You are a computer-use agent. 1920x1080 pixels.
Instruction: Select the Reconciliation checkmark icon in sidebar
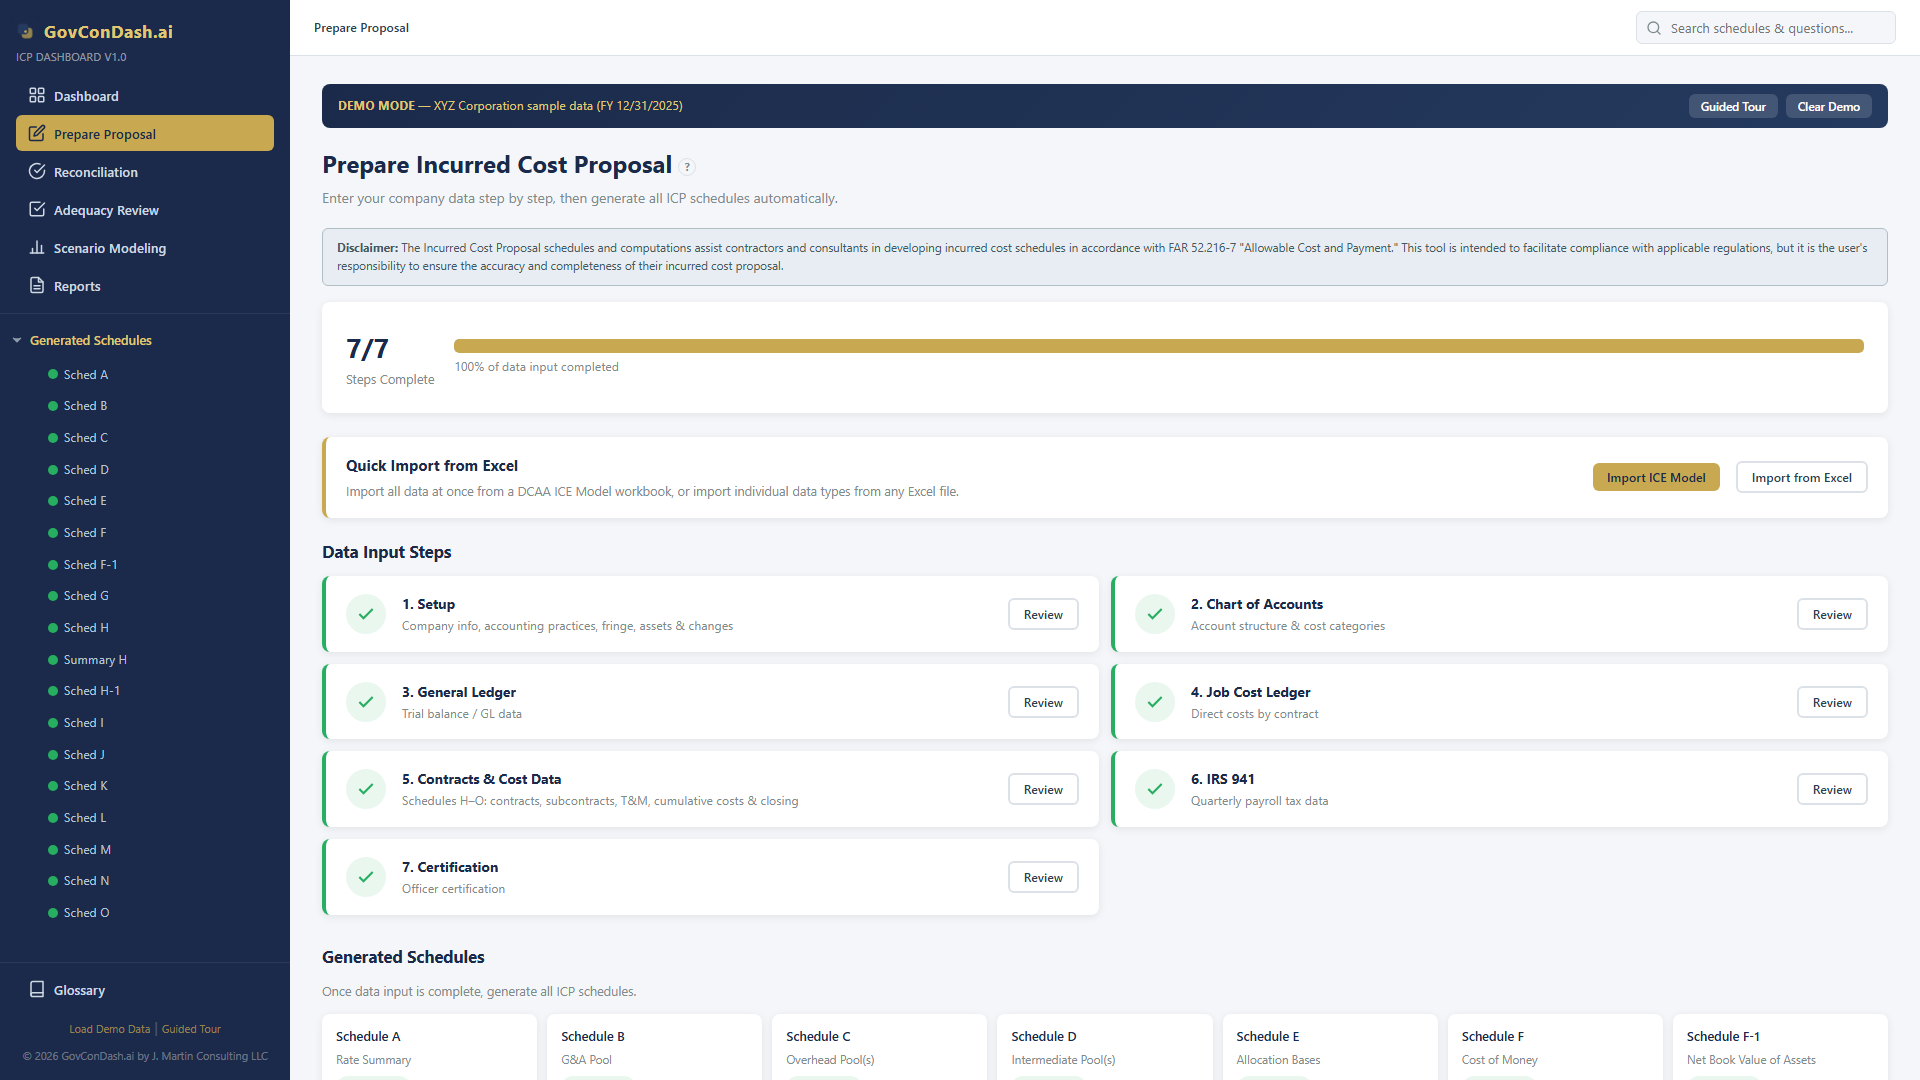(x=37, y=172)
